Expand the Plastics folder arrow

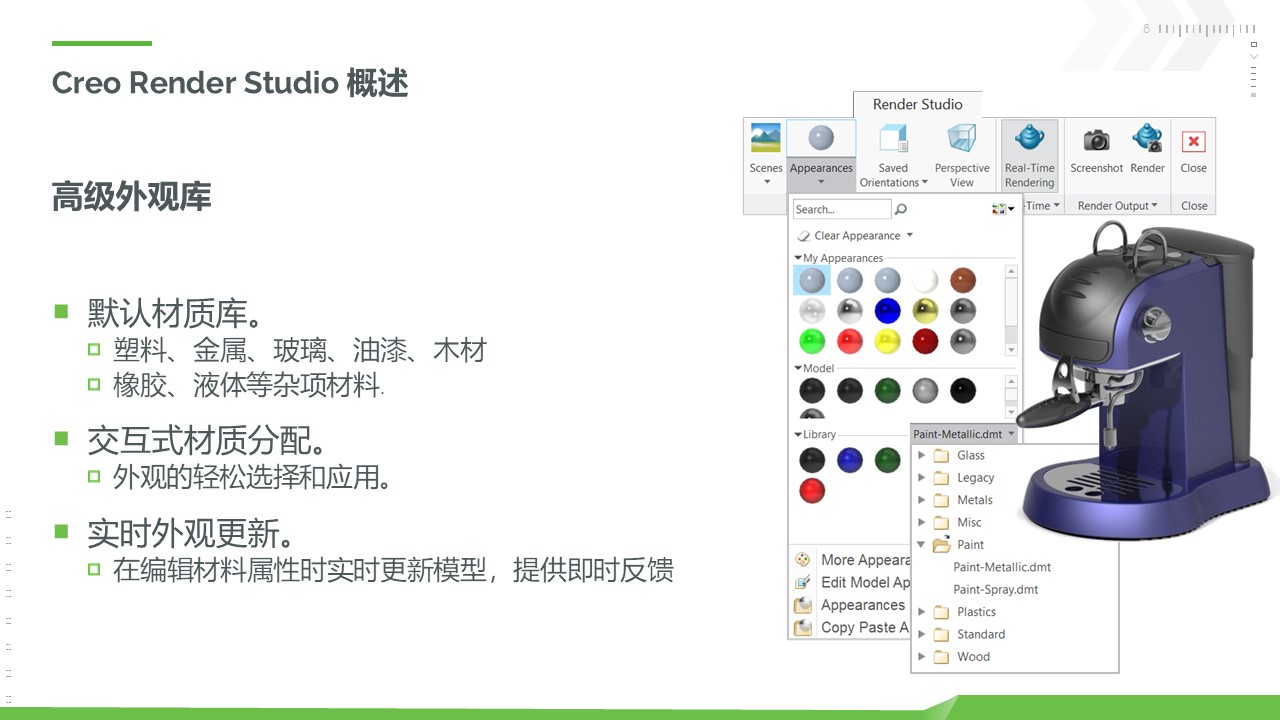point(922,612)
